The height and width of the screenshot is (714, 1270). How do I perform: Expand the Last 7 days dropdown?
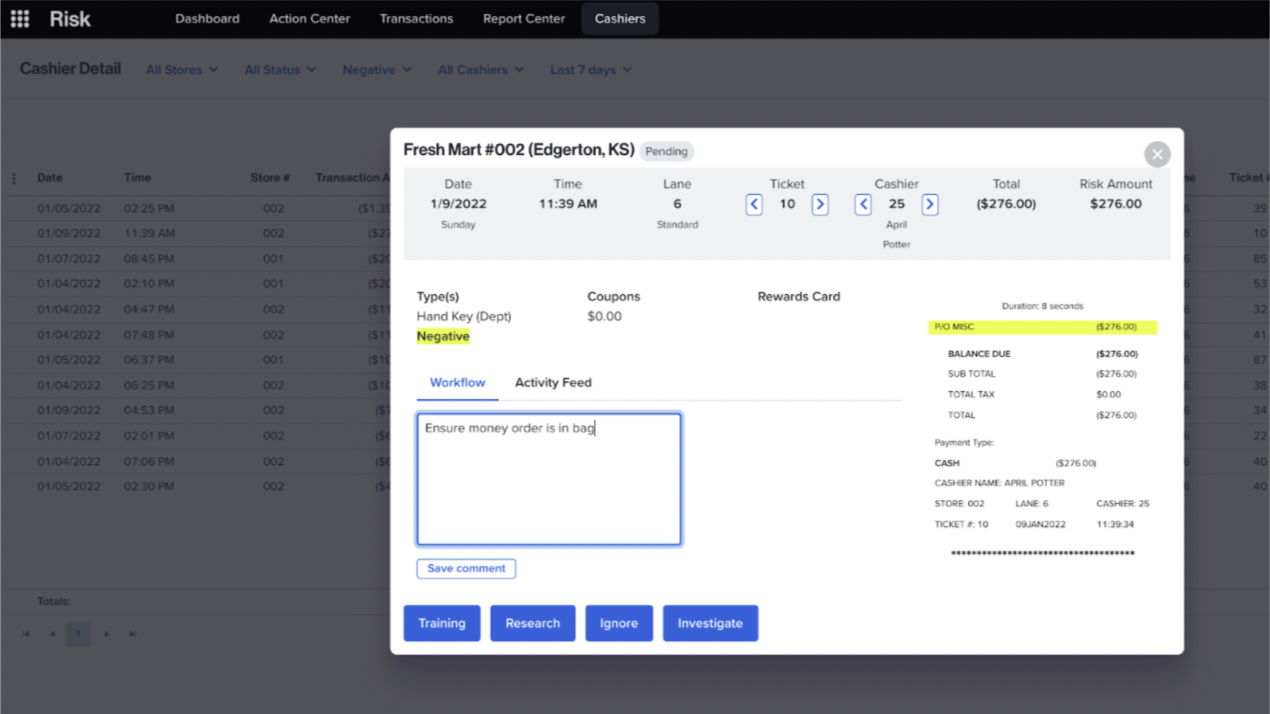coord(590,70)
